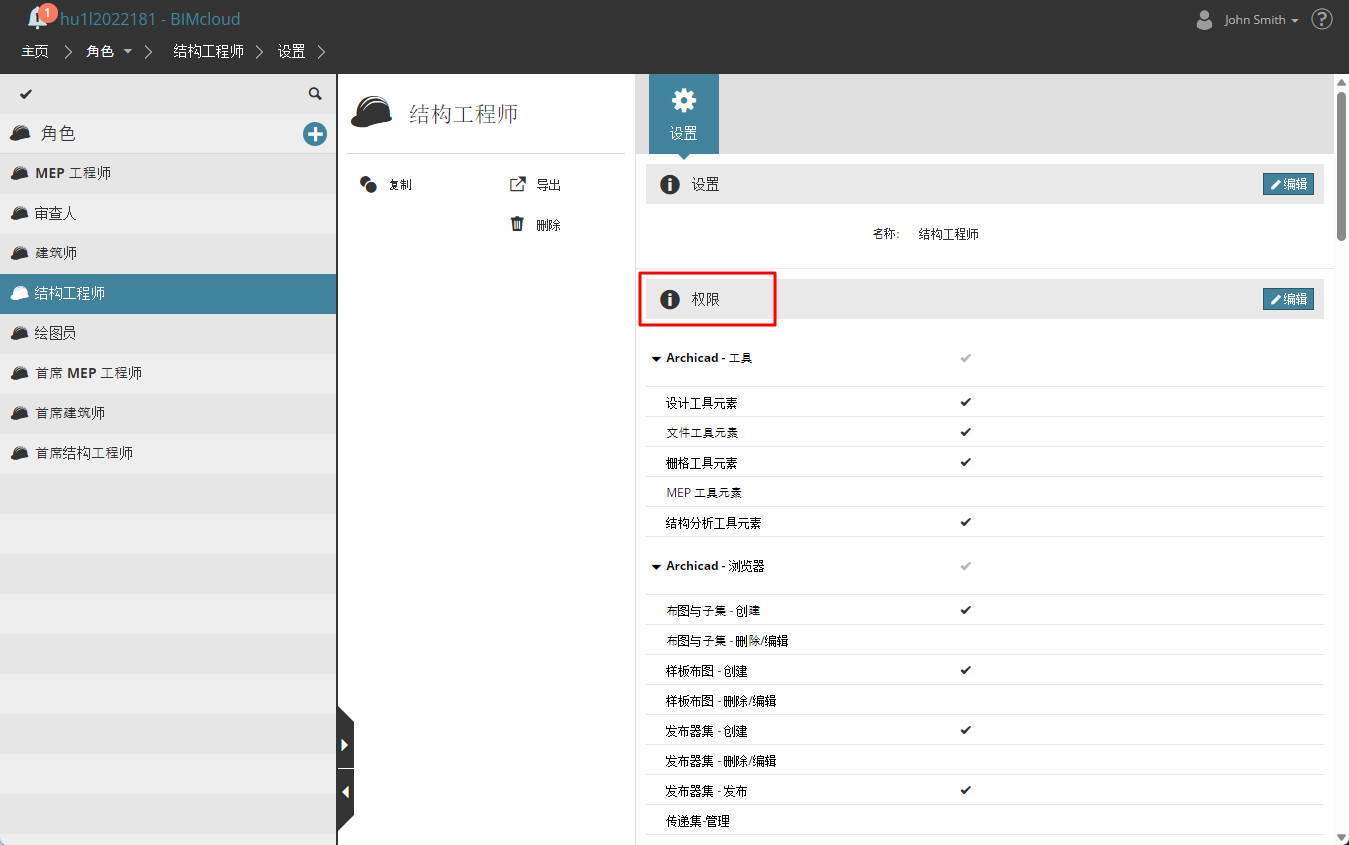Click the hard hat icon next to the 角色 heading
This screenshot has height=845, width=1349.
[x=20, y=133]
